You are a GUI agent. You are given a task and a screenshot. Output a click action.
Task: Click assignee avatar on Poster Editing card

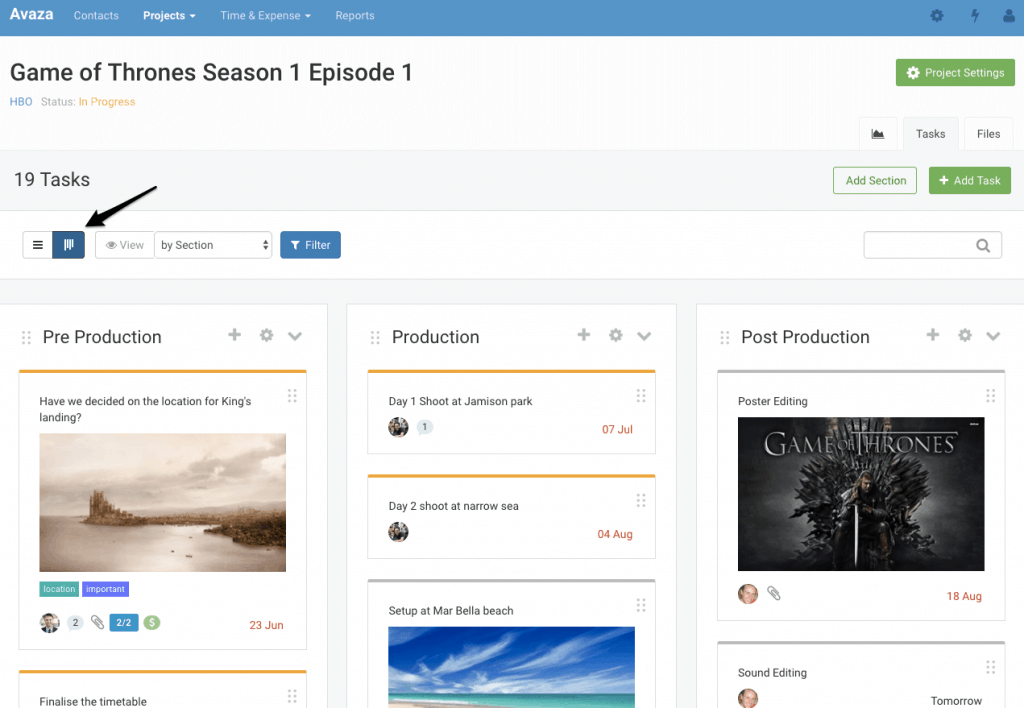point(748,594)
